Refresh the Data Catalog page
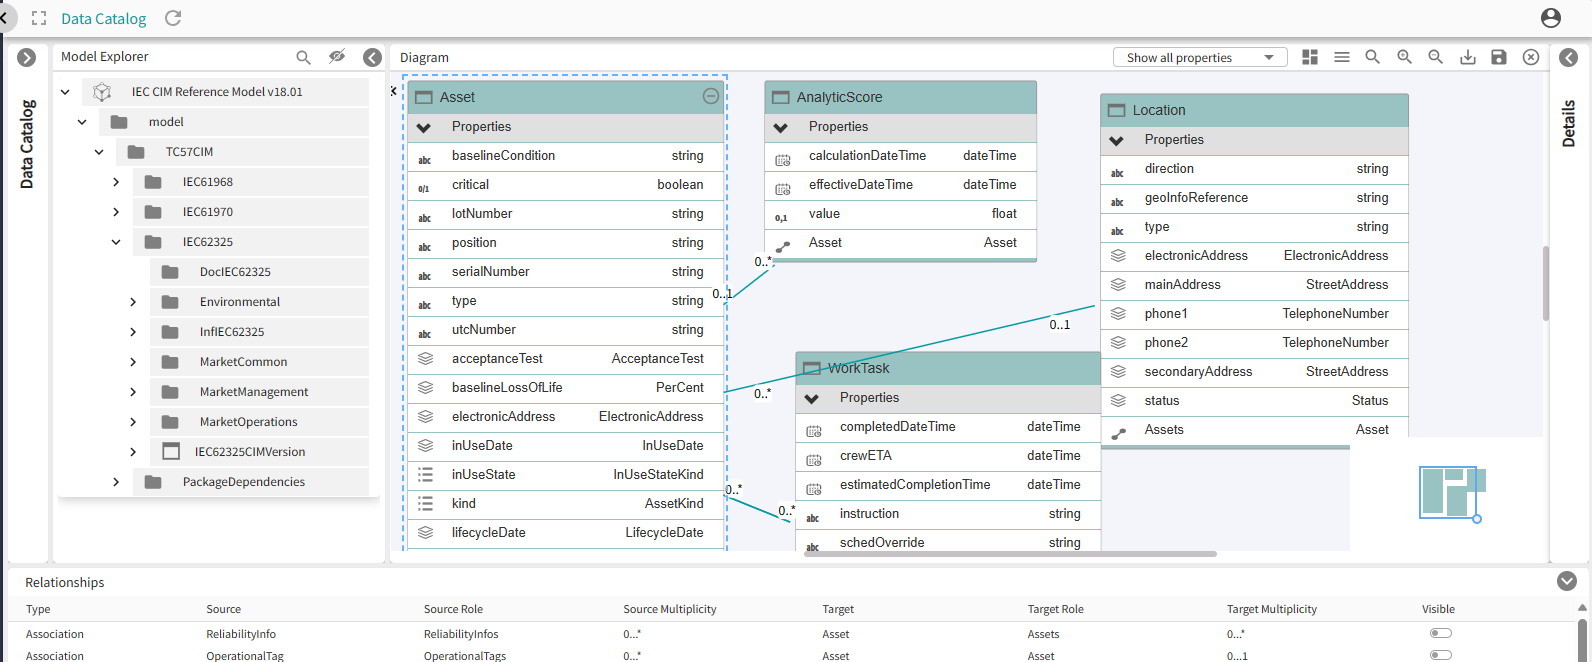 pyautogui.click(x=173, y=18)
